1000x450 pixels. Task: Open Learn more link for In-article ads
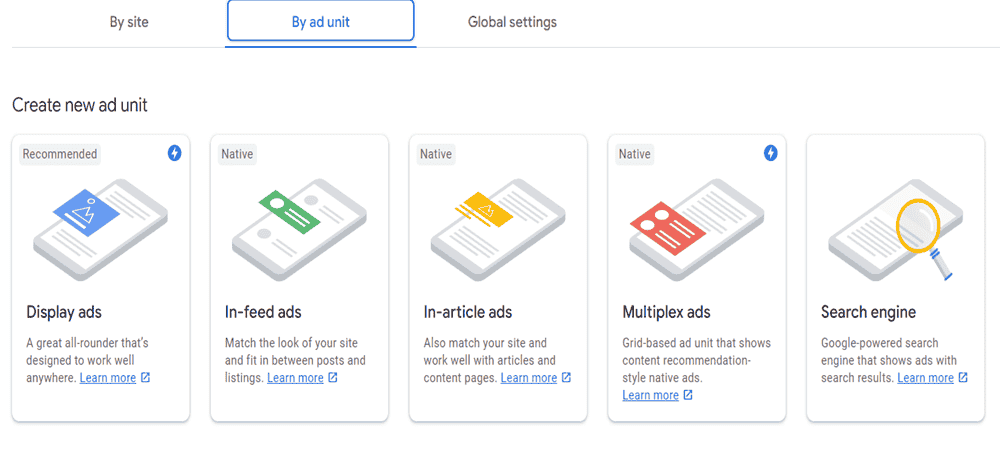pyautogui.click(x=529, y=377)
